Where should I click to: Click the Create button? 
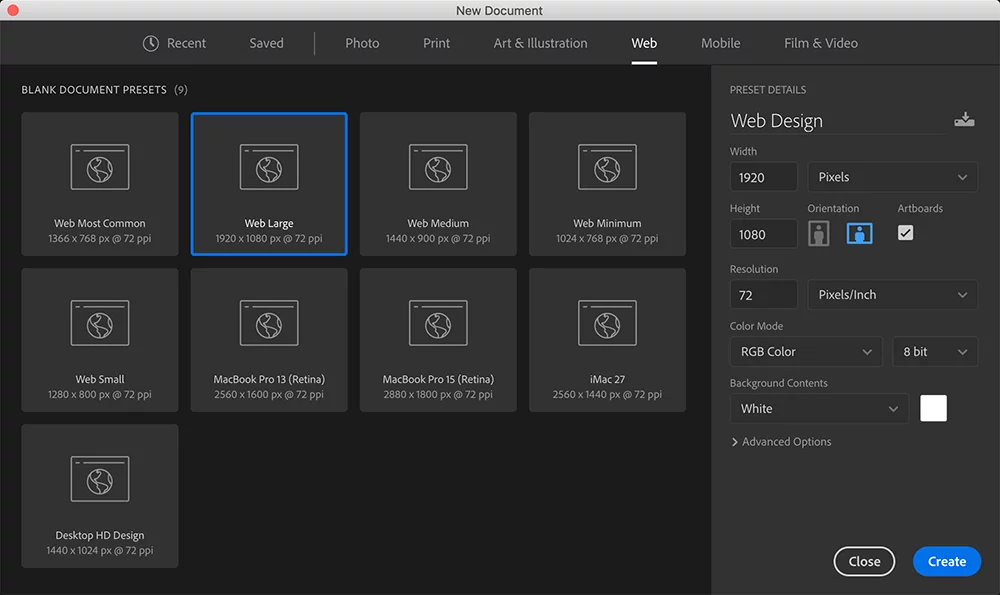coord(946,561)
